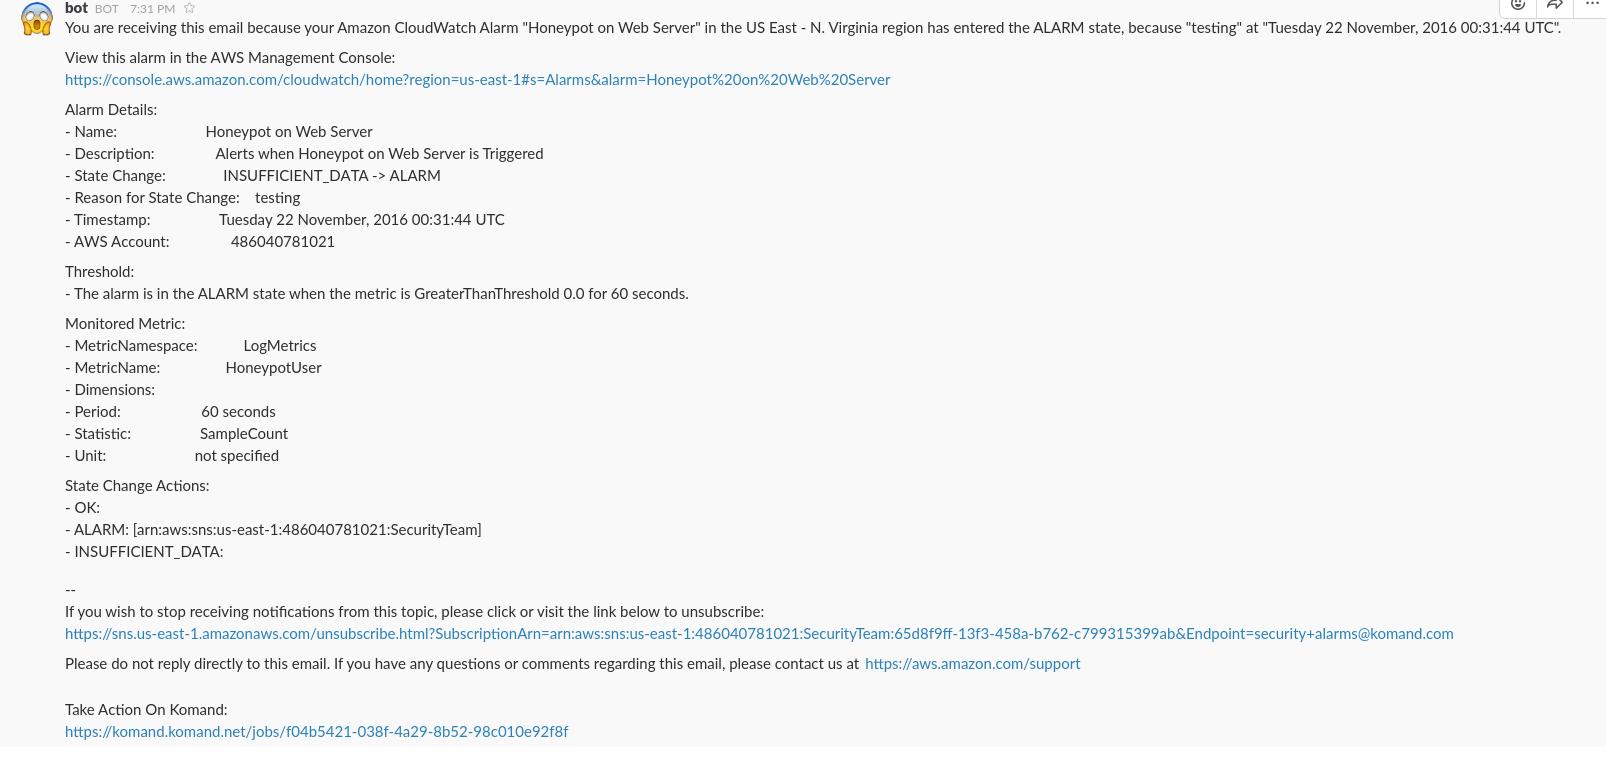Open the CloudWatch console alarm link
Viewport: 1606px width, 763px height.
[x=477, y=80]
